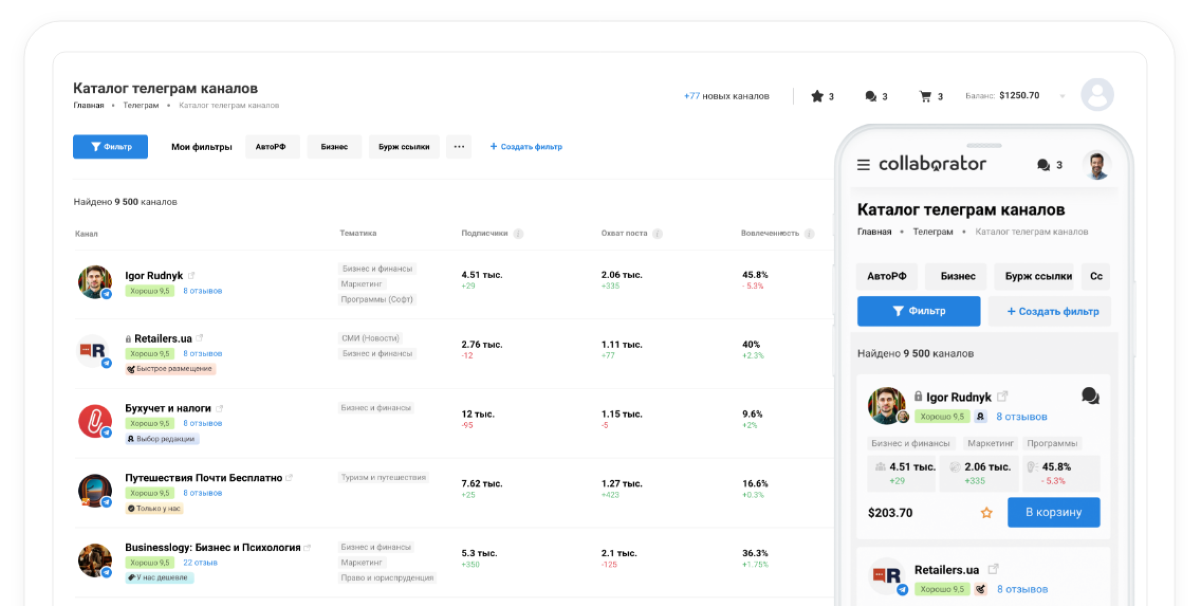Open hamburger menu in mobile collaborator header
Viewport: 1200px width, 606px height.
(x=864, y=164)
